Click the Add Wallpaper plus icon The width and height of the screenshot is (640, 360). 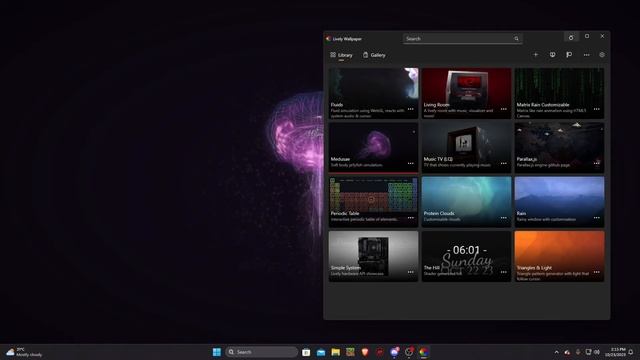pos(536,55)
